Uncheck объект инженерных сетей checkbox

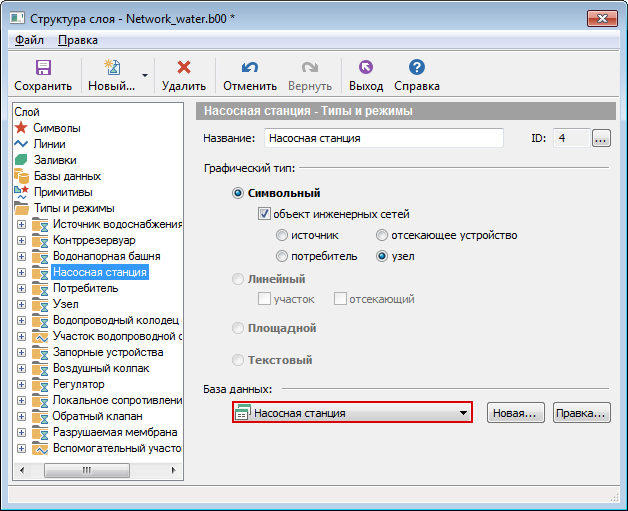265,214
